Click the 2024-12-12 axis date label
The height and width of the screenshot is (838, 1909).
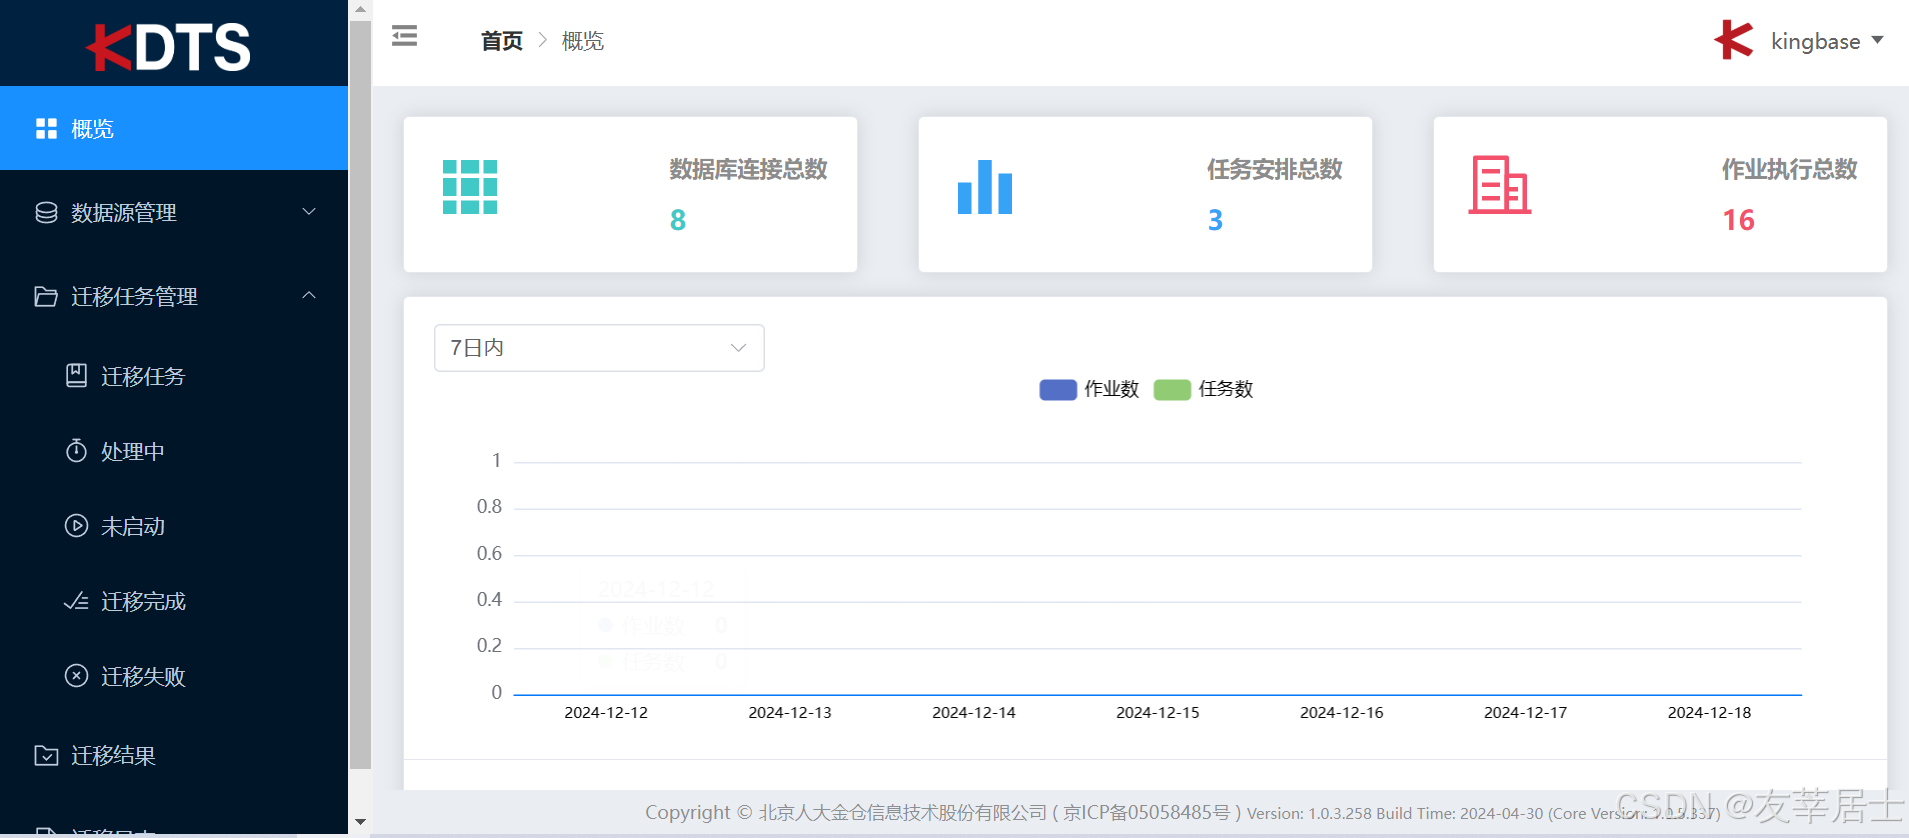click(x=606, y=712)
